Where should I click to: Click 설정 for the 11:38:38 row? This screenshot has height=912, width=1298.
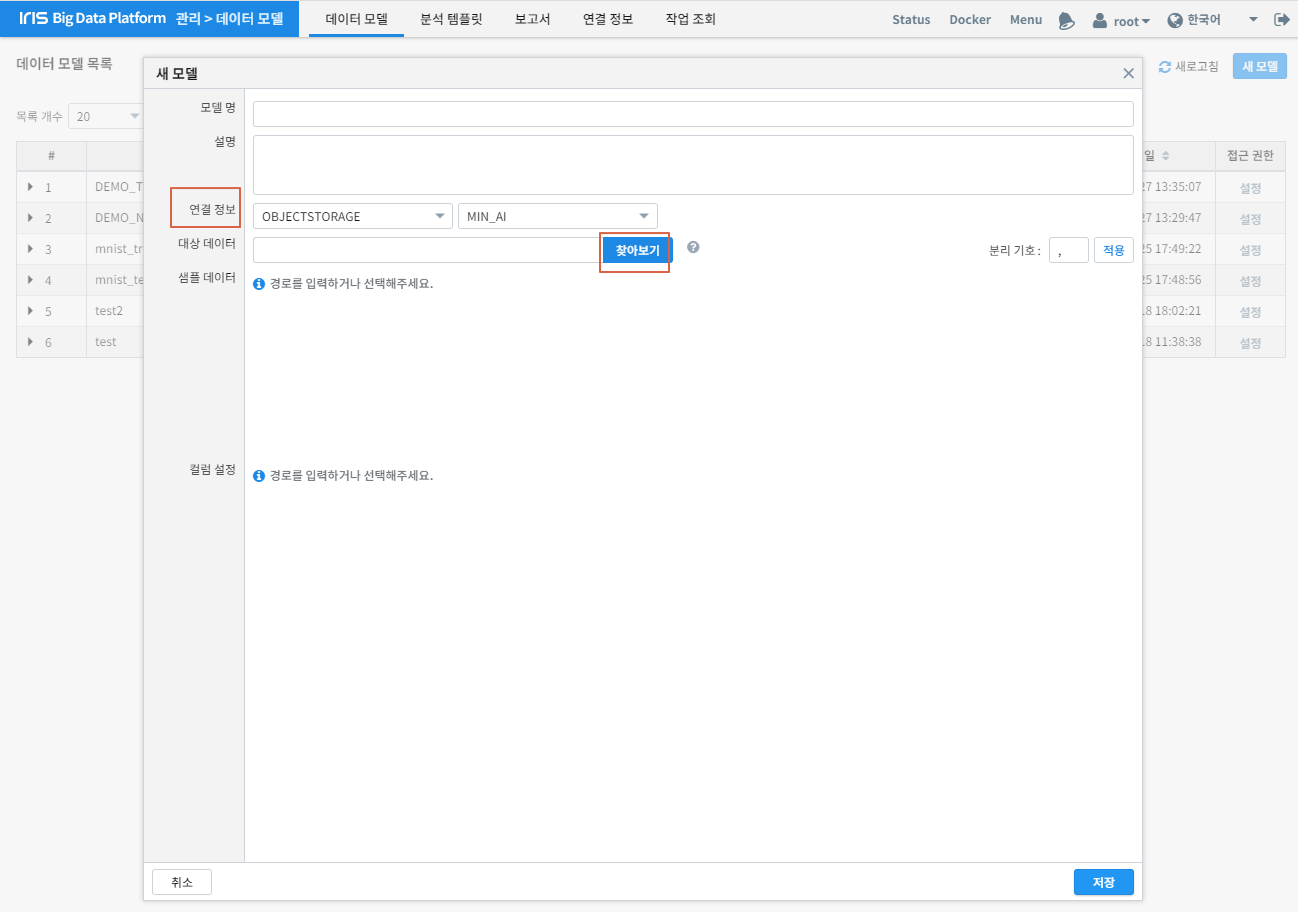pyautogui.click(x=1250, y=343)
